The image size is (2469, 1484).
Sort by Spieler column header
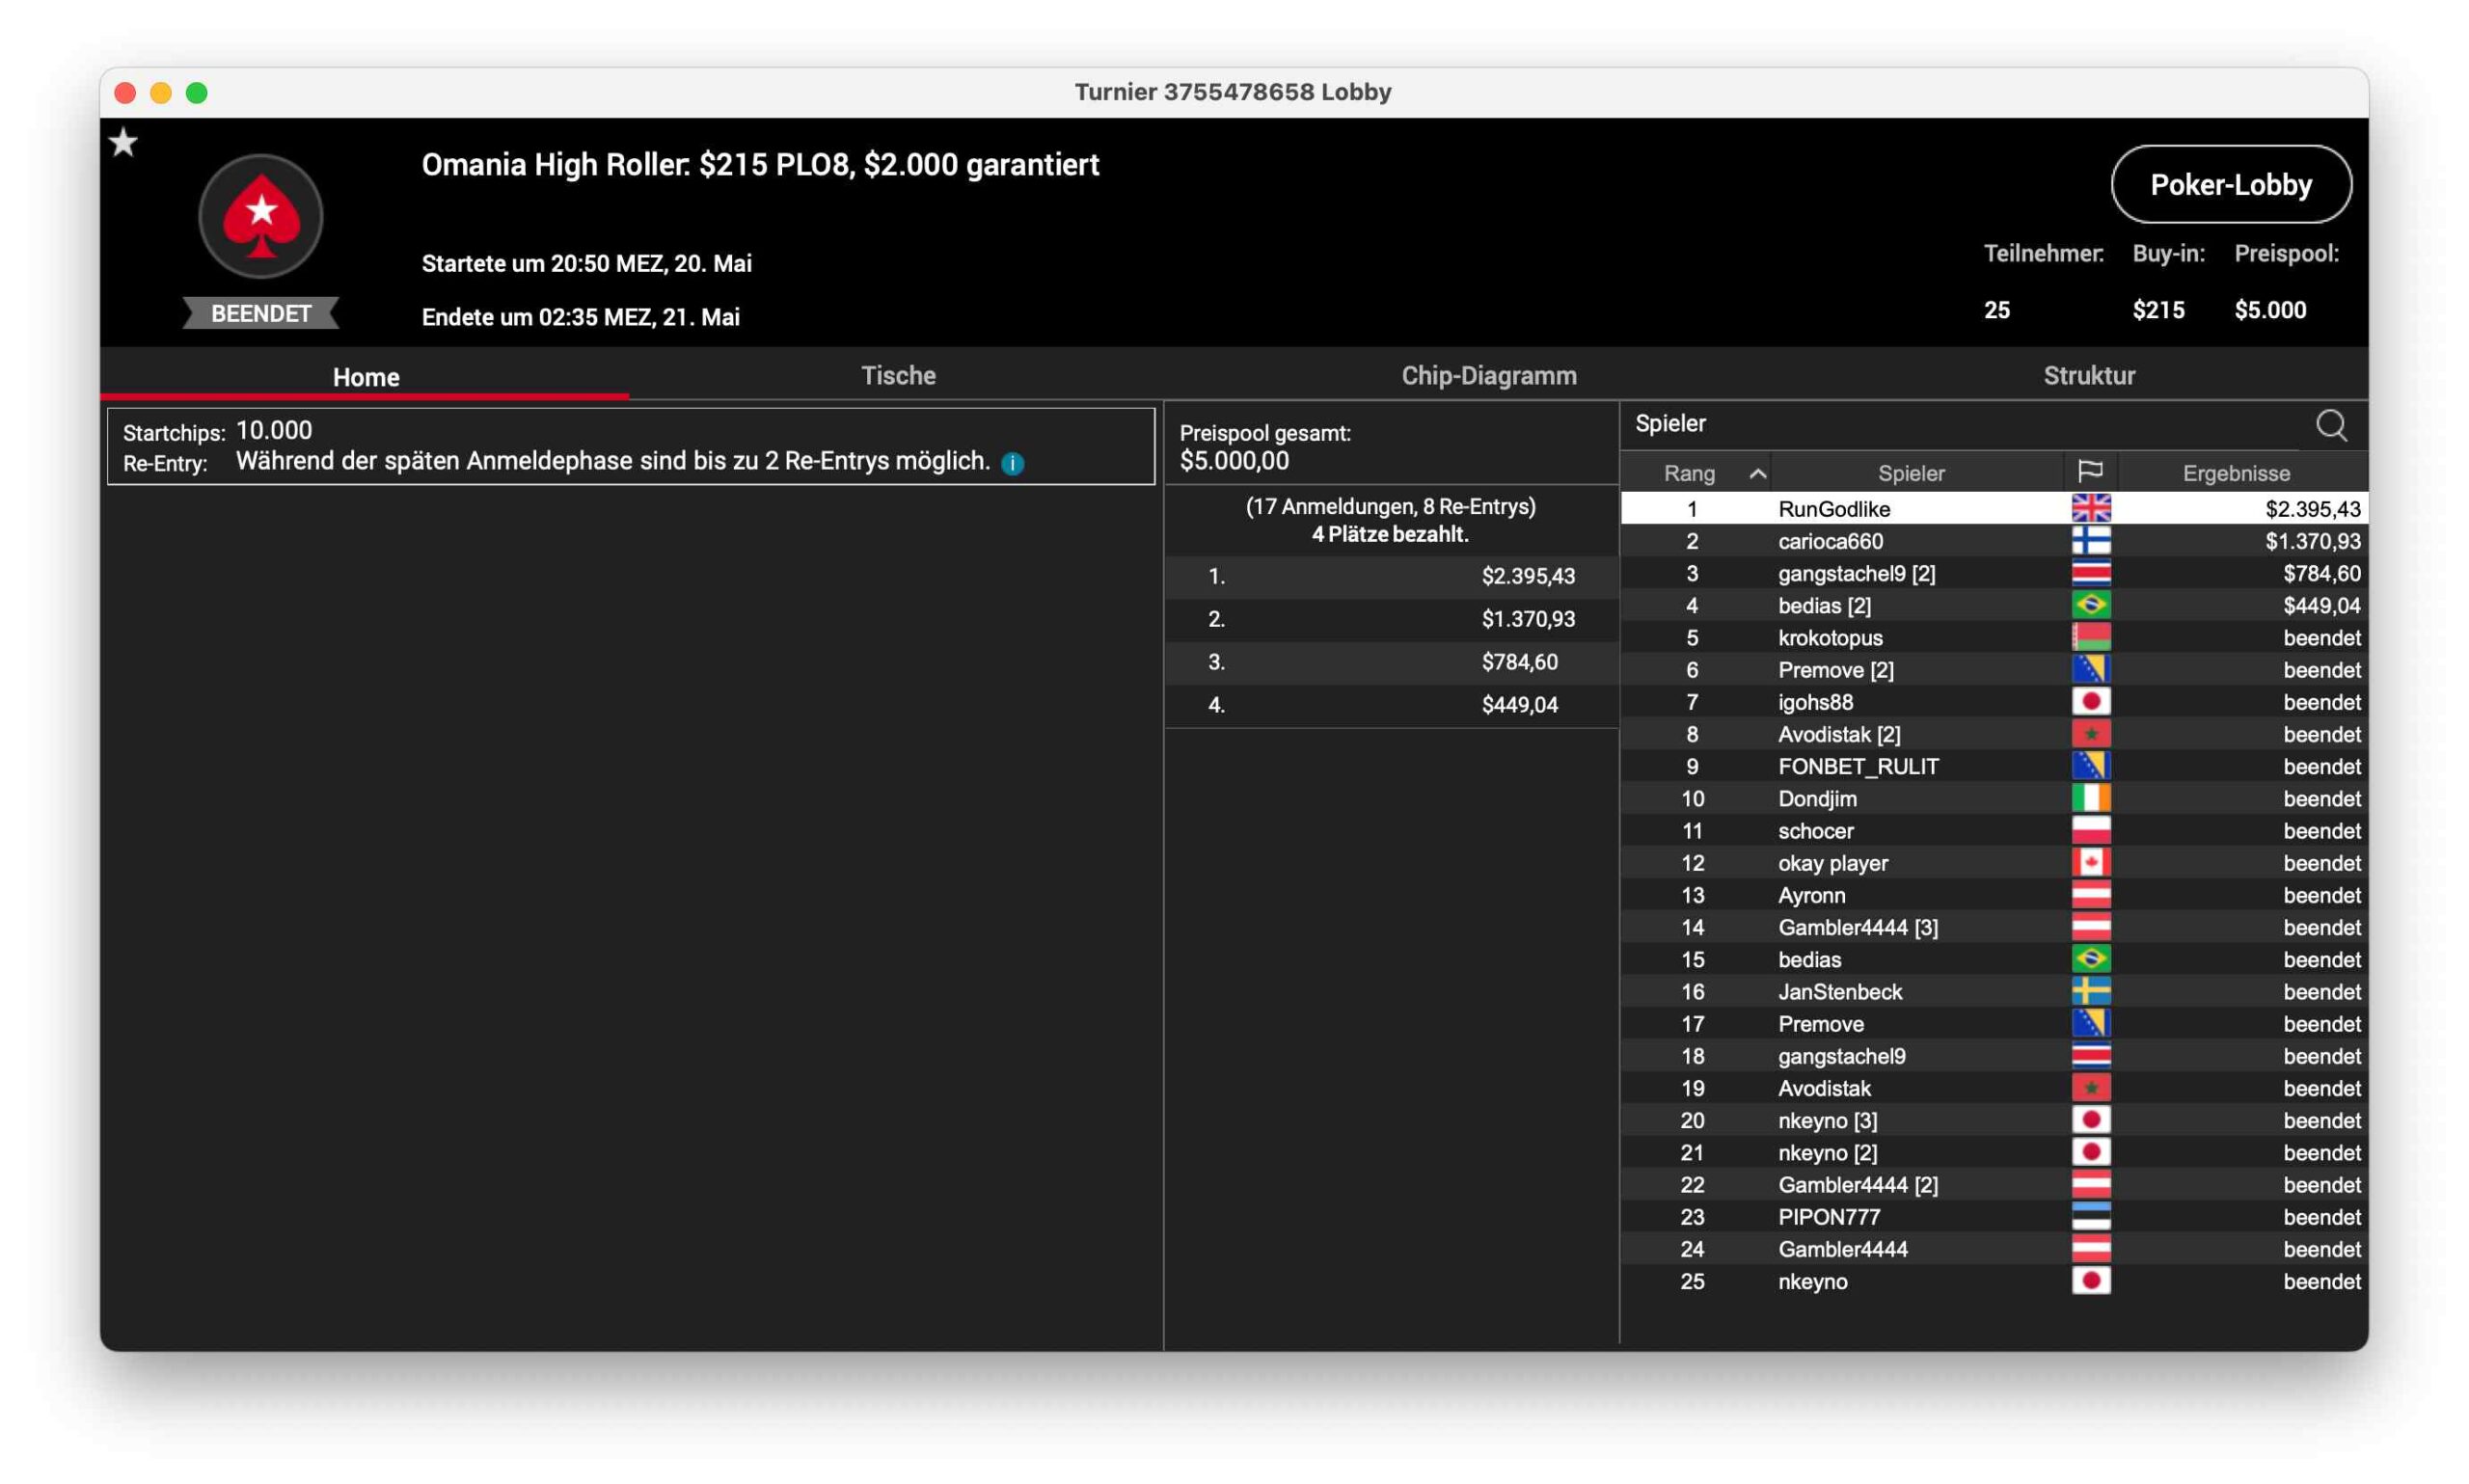point(1910,473)
